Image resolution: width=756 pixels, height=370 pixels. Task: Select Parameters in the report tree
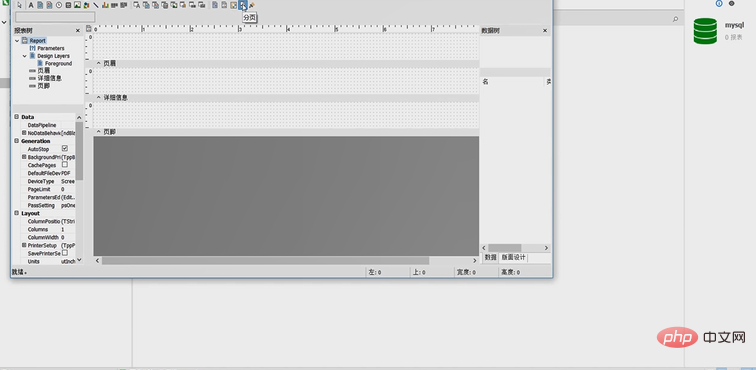coord(51,48)
